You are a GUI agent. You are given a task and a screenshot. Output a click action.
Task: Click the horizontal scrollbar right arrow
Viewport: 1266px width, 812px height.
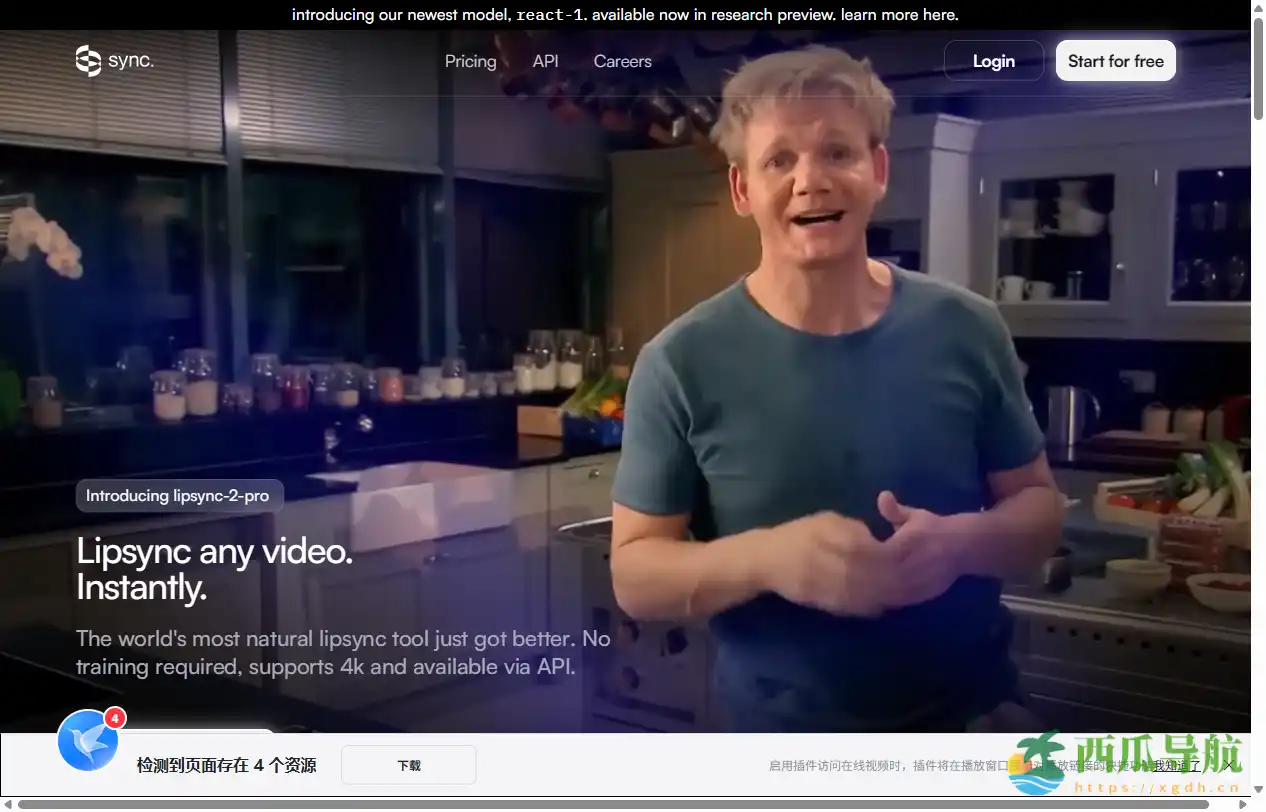pos(1242,804)
